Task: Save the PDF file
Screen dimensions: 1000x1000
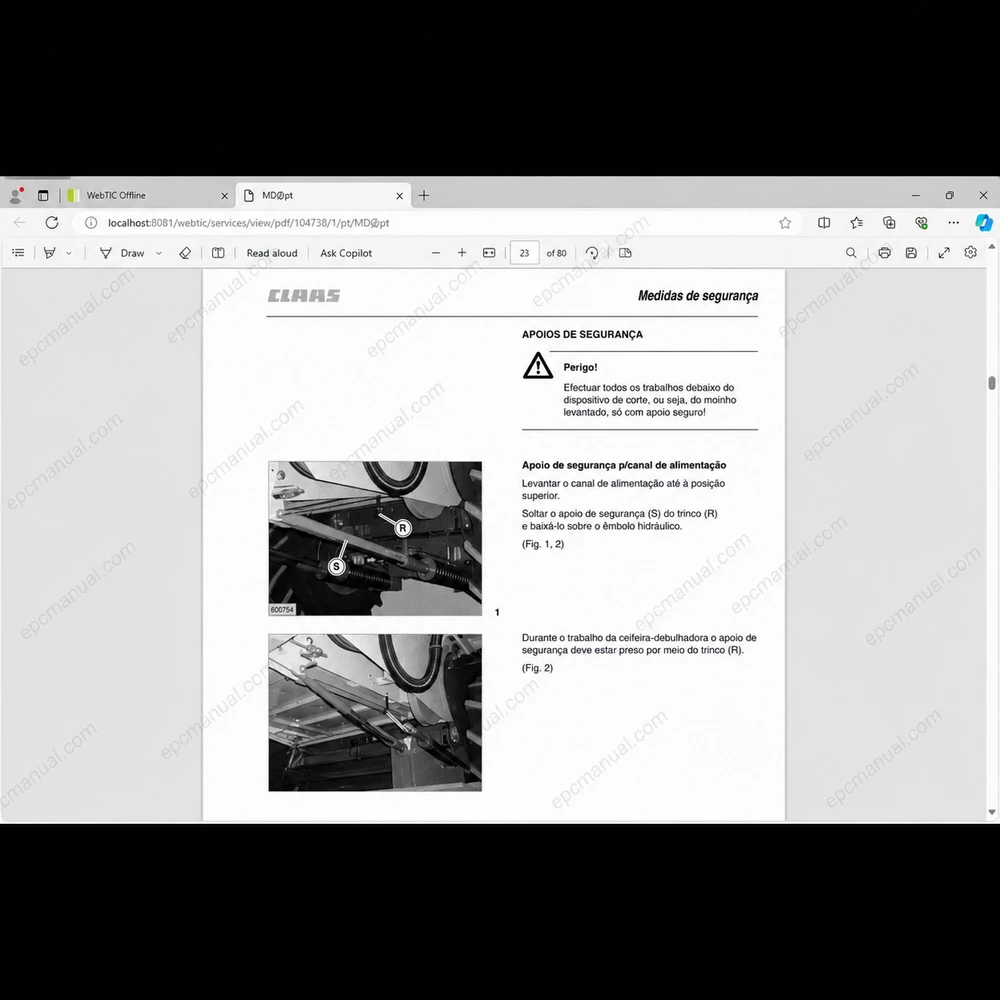Action: click(911, 253)
